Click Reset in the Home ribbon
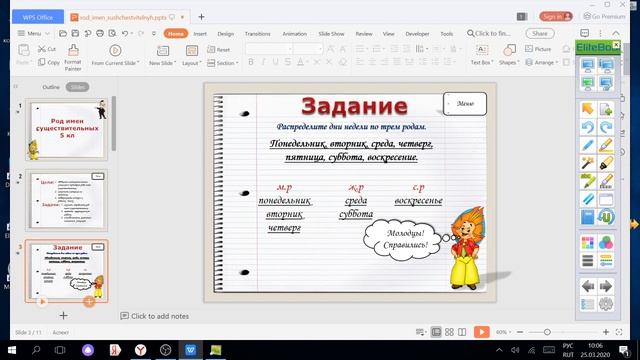Viewport: 640px width, 360px height. click(218, 49)
